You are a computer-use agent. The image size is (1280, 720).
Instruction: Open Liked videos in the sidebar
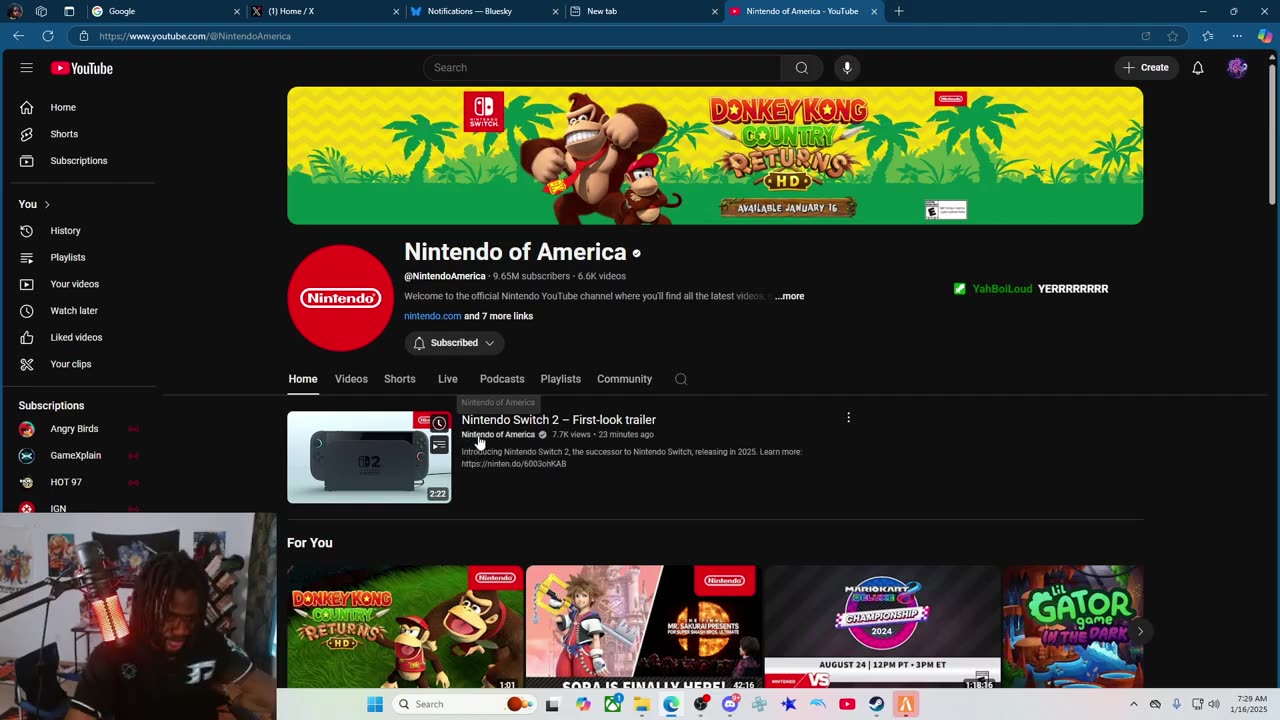[78, 338]
